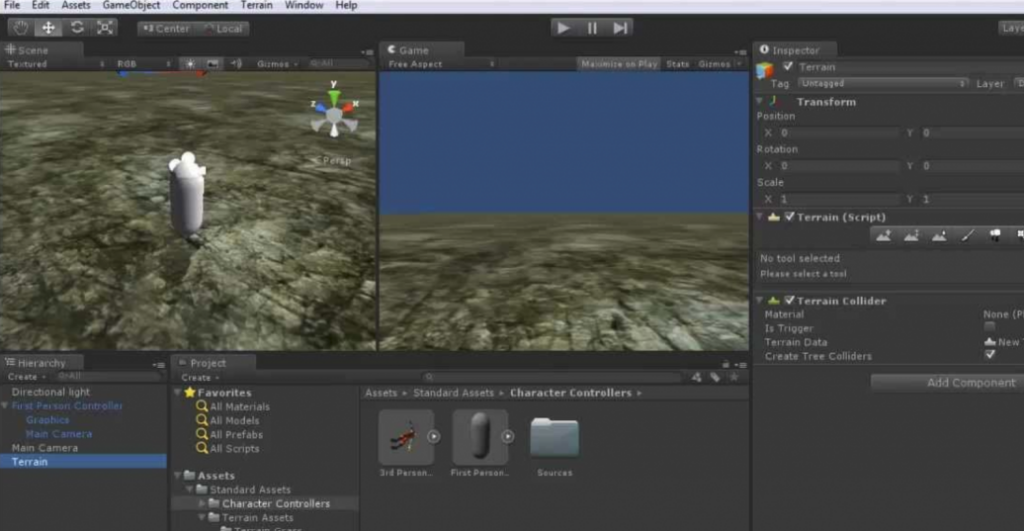Select the Raise/Lower Terrain tool
The height and width of the screenshot is (531, 1024).
[x=884, y=236]
